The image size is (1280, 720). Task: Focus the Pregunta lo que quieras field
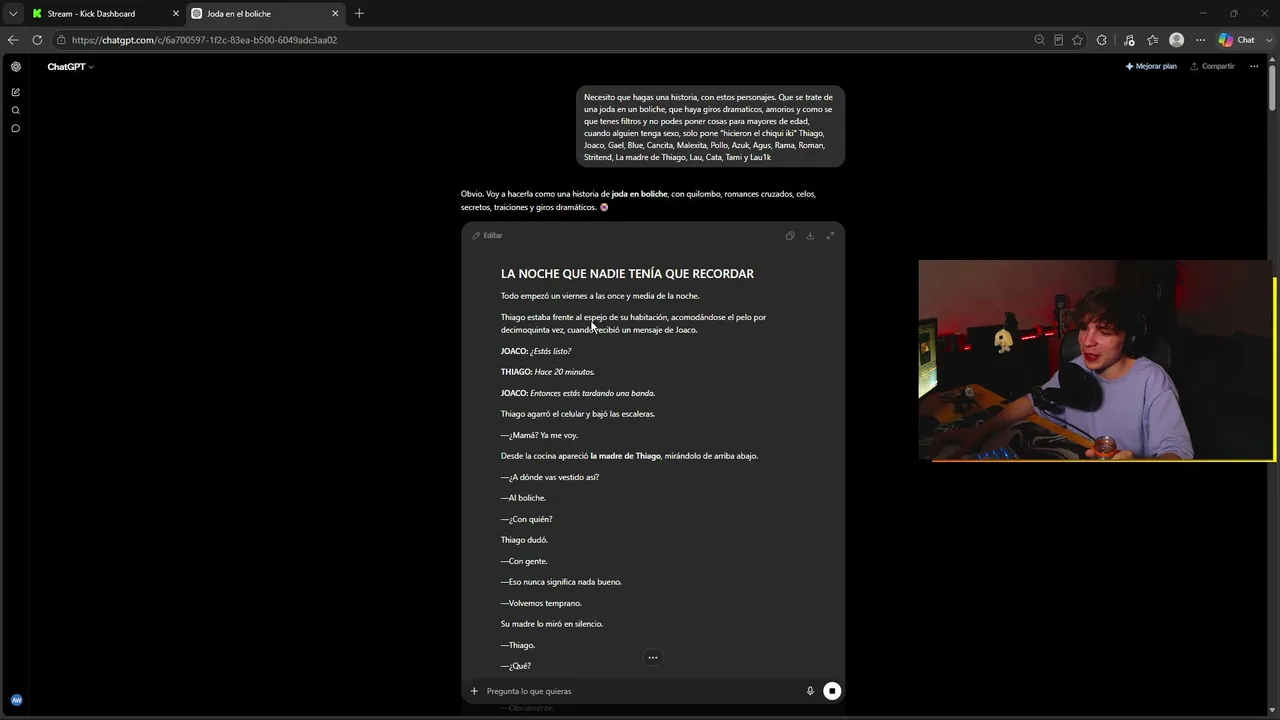coord(640,691)
